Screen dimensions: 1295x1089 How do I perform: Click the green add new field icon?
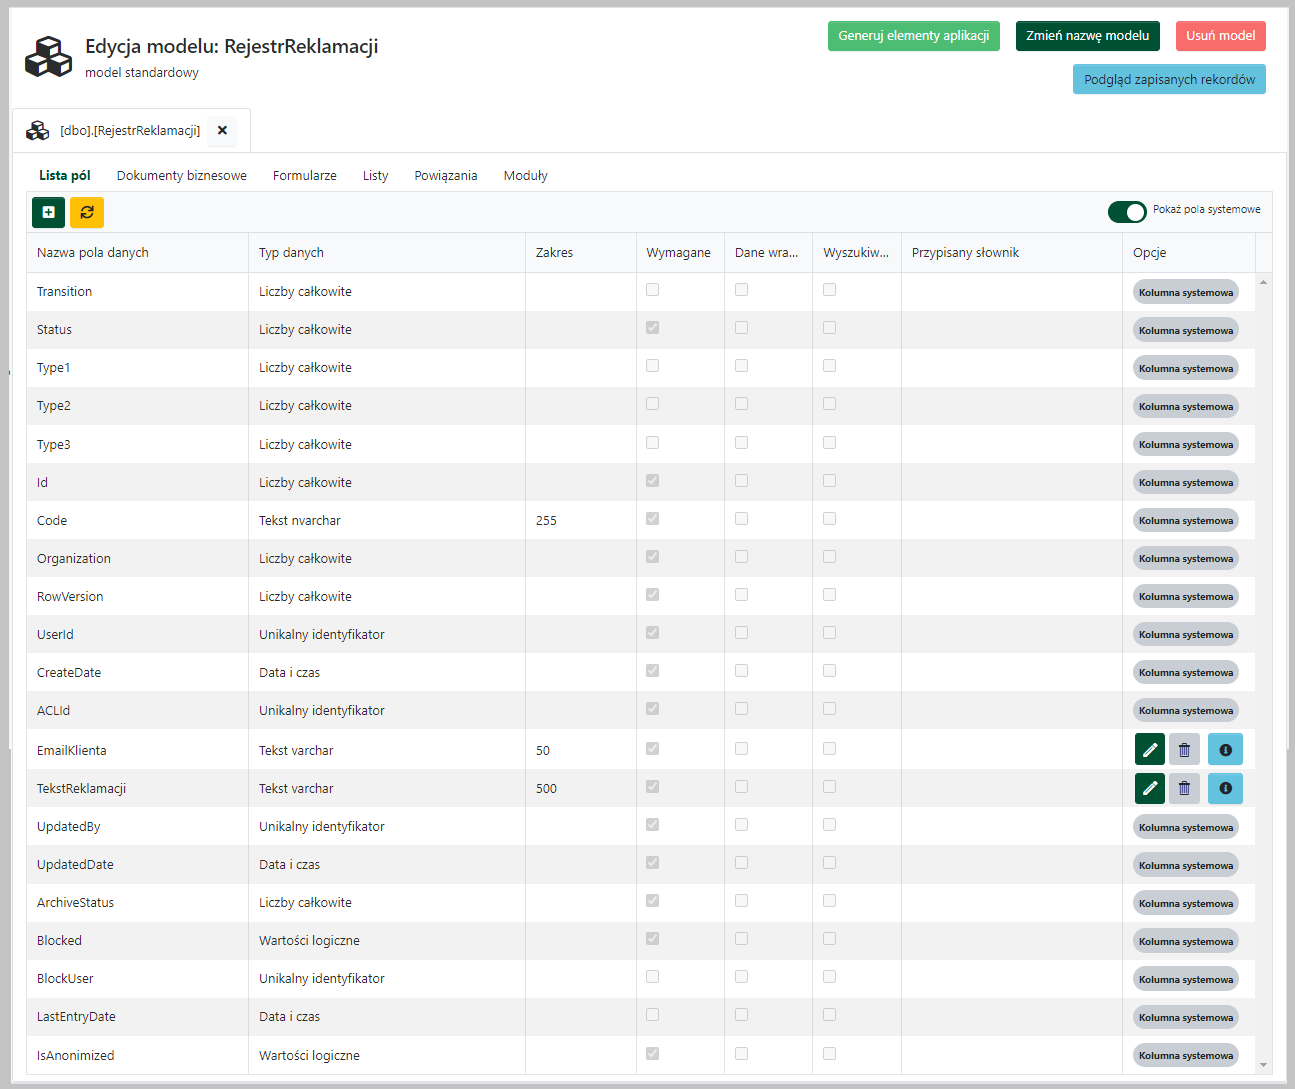pos(48,212)
